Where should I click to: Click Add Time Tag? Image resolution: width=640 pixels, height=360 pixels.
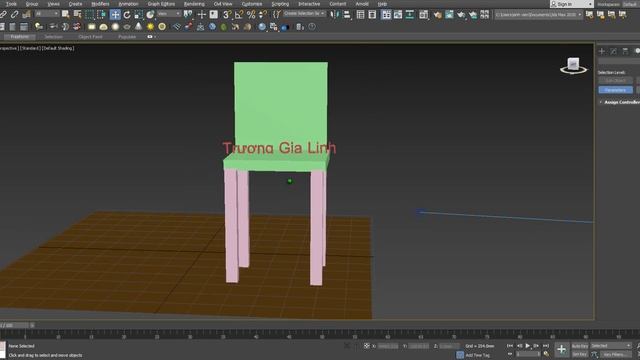pyautogui.click(x=478, y=355)
